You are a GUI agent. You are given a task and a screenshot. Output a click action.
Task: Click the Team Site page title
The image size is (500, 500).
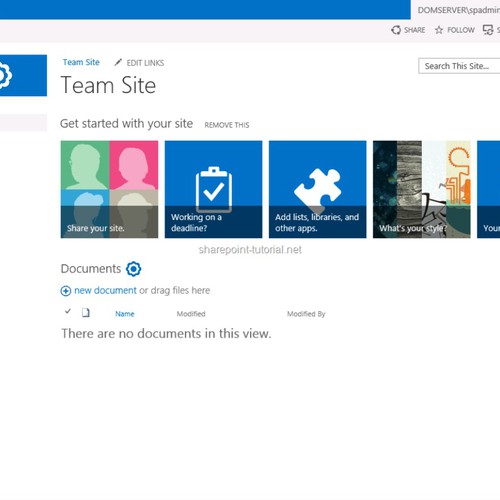point(108,85)
